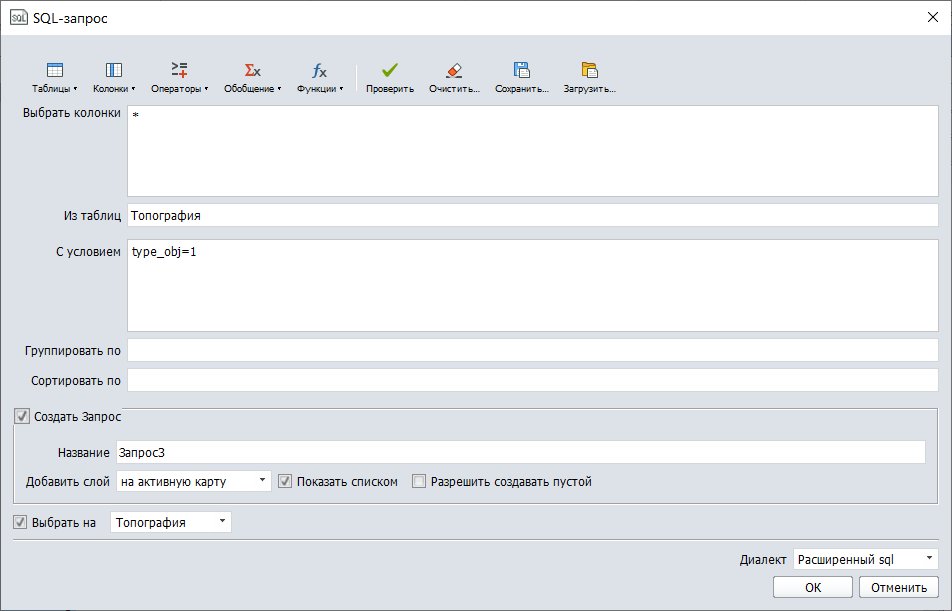Image resolution: width=952 pixels, height=611 pixels.
Task: Click the Группировать по input field
Action: pos(532,351)
